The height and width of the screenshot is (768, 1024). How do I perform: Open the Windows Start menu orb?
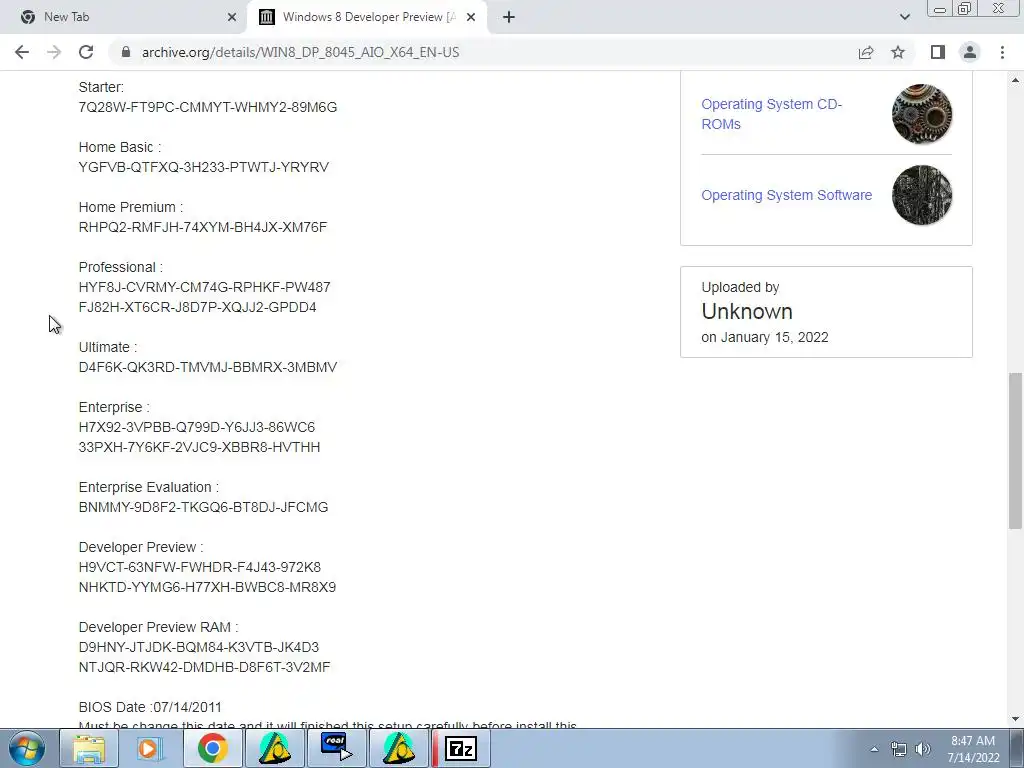tap(27, 748)
